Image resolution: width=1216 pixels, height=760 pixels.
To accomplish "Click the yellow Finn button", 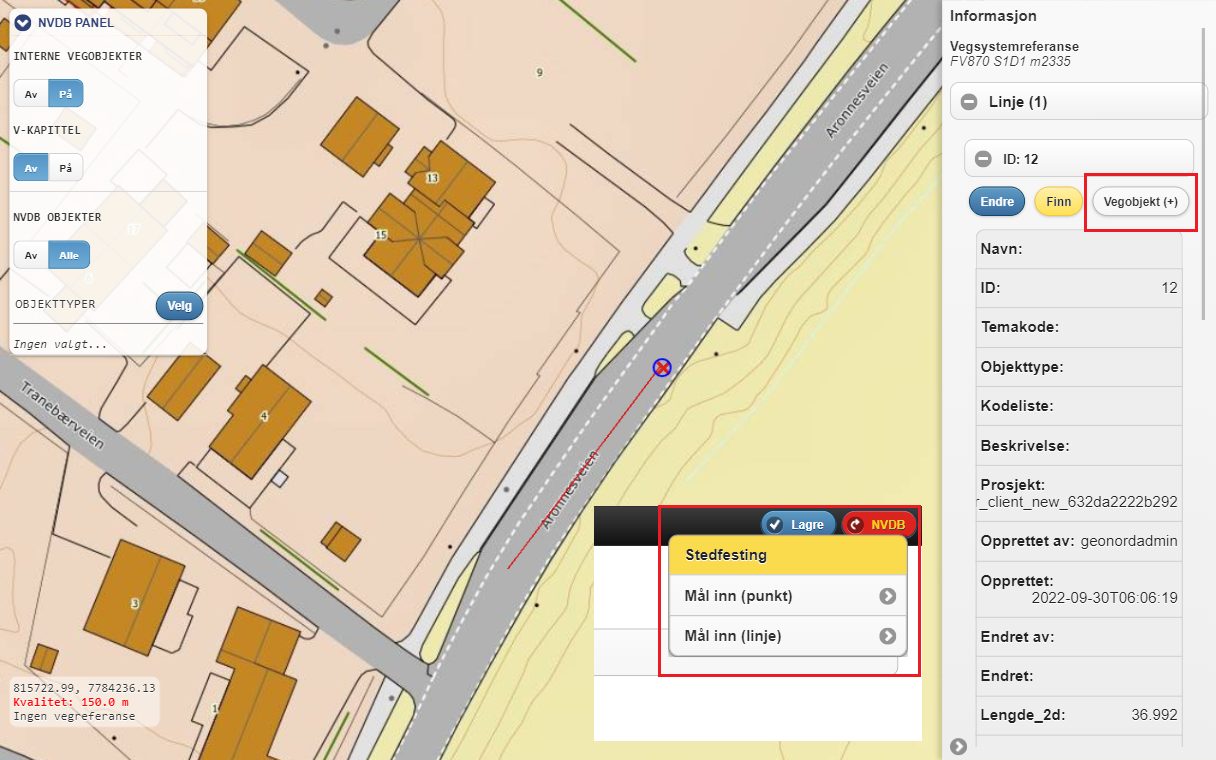I will [1059, 202].
